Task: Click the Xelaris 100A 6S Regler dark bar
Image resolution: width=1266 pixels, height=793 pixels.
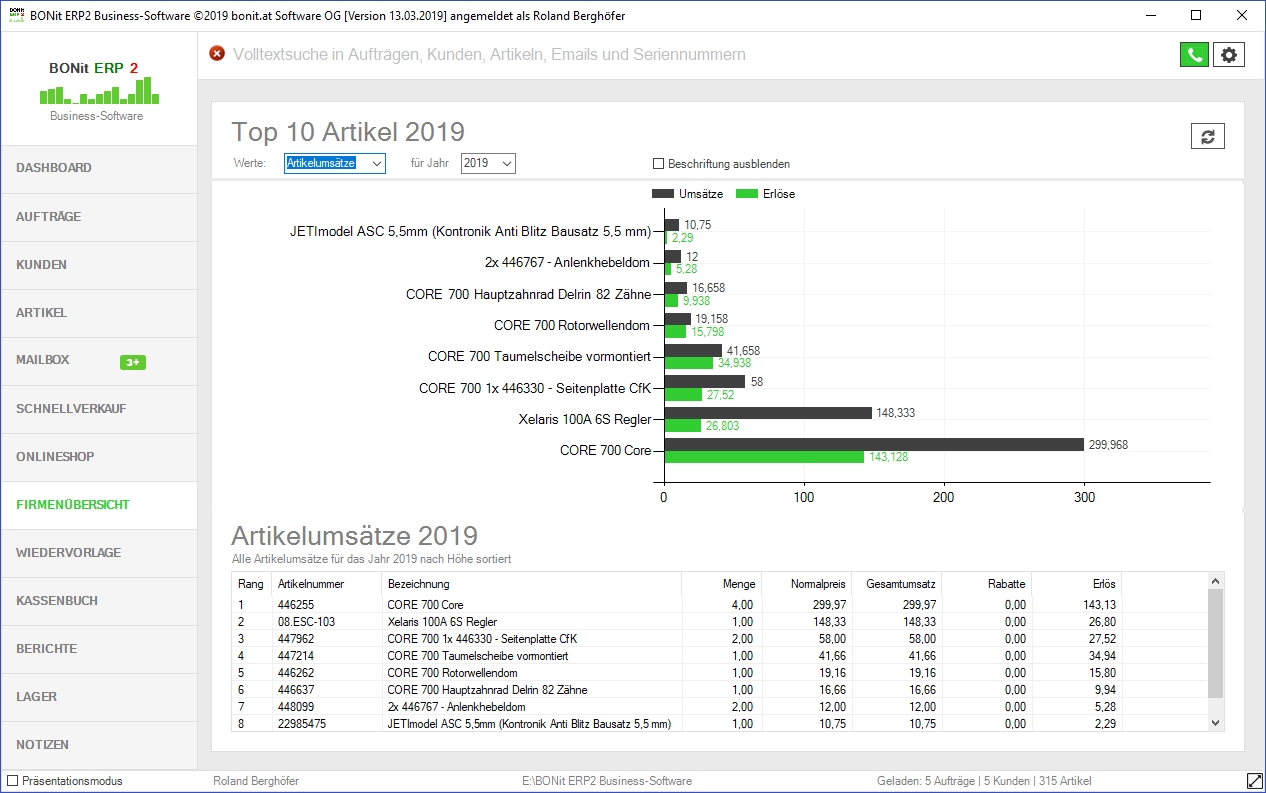Action: point(768,413)
